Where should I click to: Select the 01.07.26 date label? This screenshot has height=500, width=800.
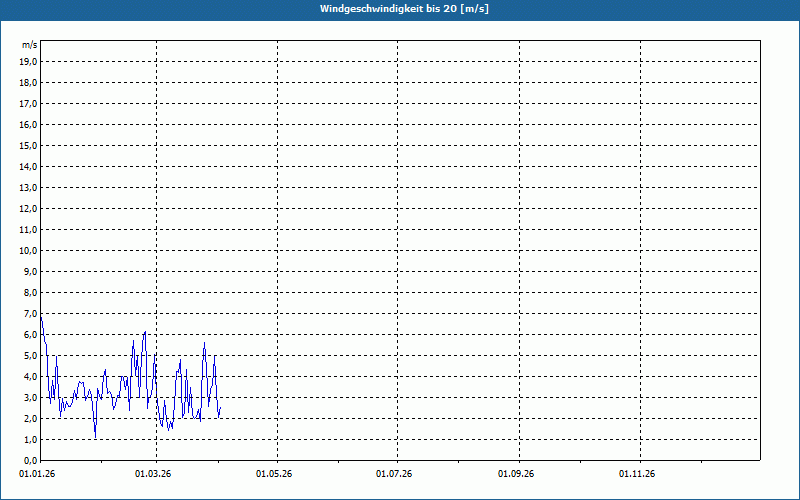(395, 474)
